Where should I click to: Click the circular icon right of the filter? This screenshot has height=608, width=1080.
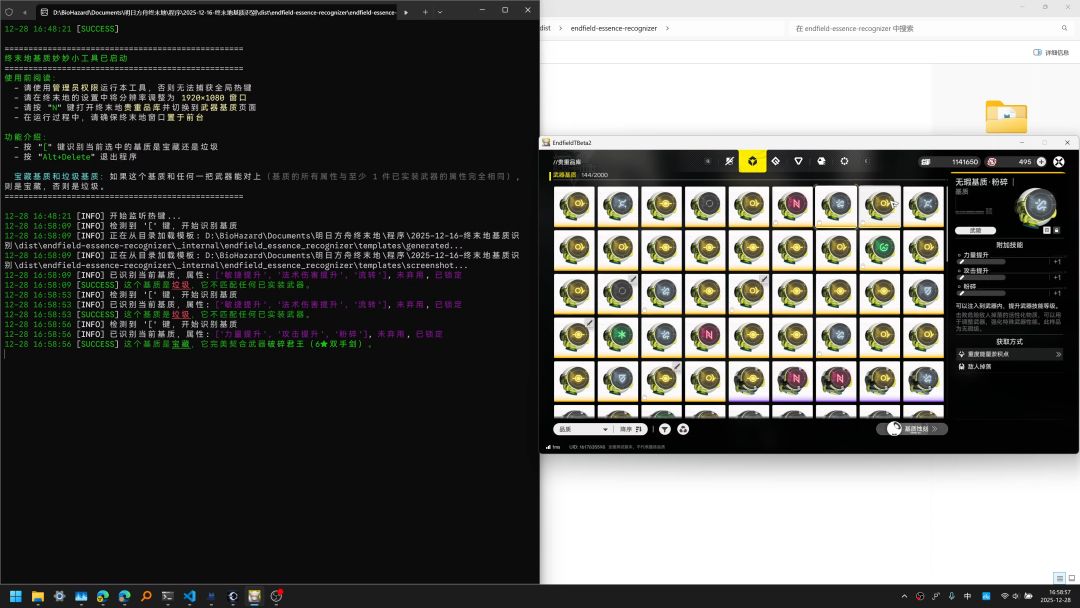coord(683,429)
